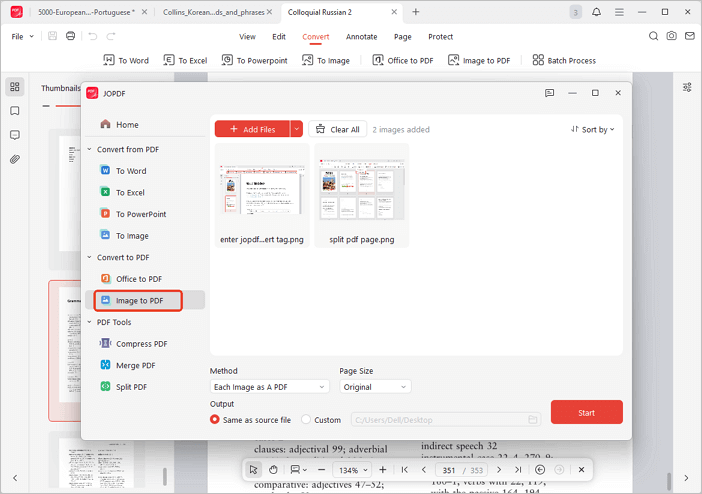This screenshot has width=702, height=494.
Task: Open the Protect menu tab
Action: [441, 37]
